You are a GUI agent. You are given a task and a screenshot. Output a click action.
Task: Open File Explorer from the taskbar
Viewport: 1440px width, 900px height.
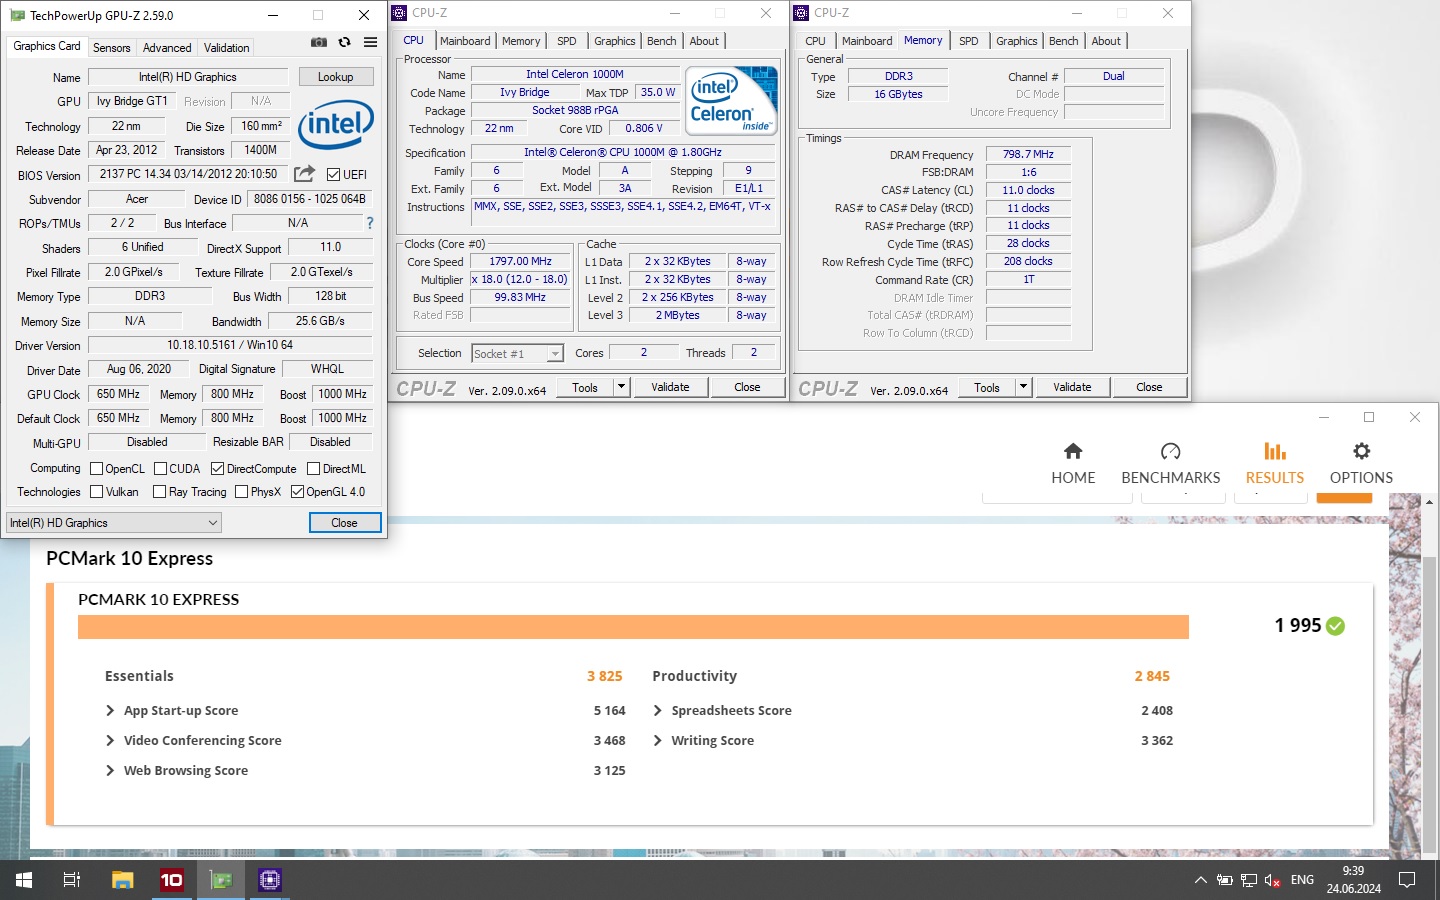click(122, 880)
